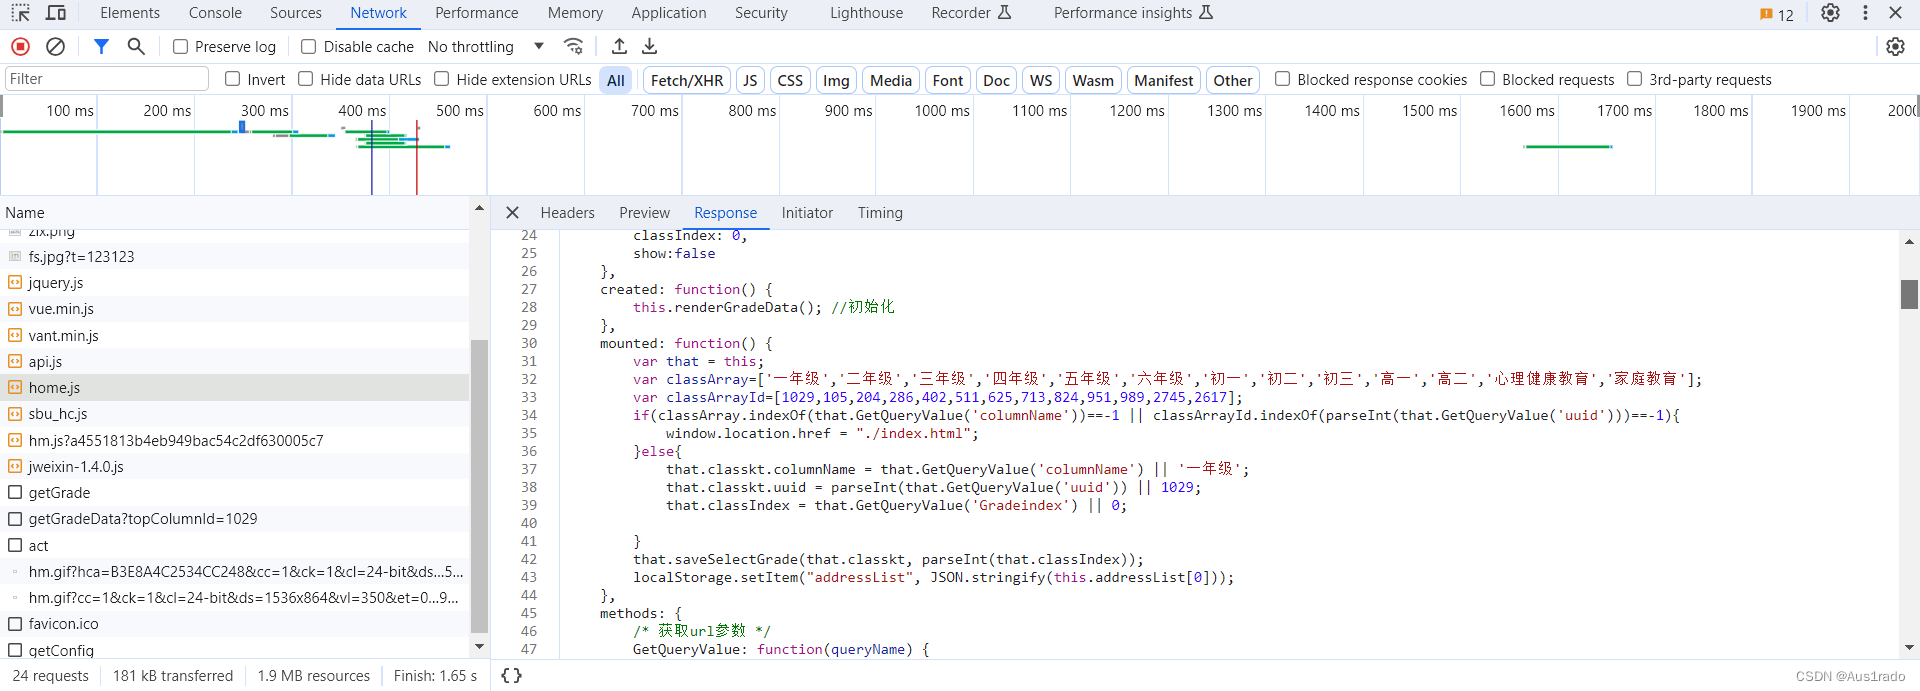Activate the inspect element picker icon
Viewport: 1920px width, 691px height.
(20, 13)
